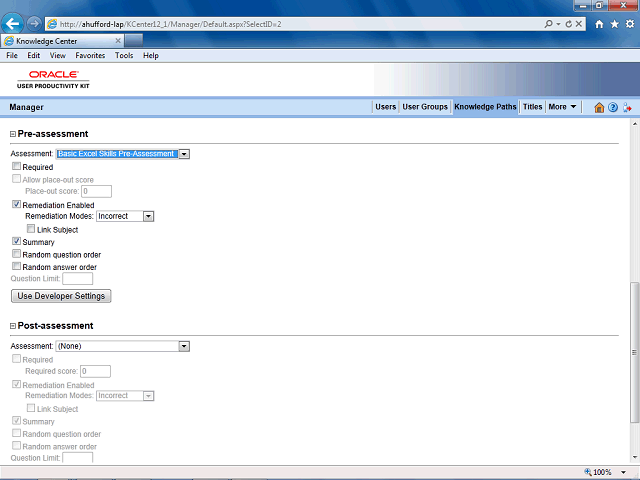The height and width of the screenshot is (480, 640).
Task: Enable Pre-assessment Random answer order
Action: (x=16, y=266)
